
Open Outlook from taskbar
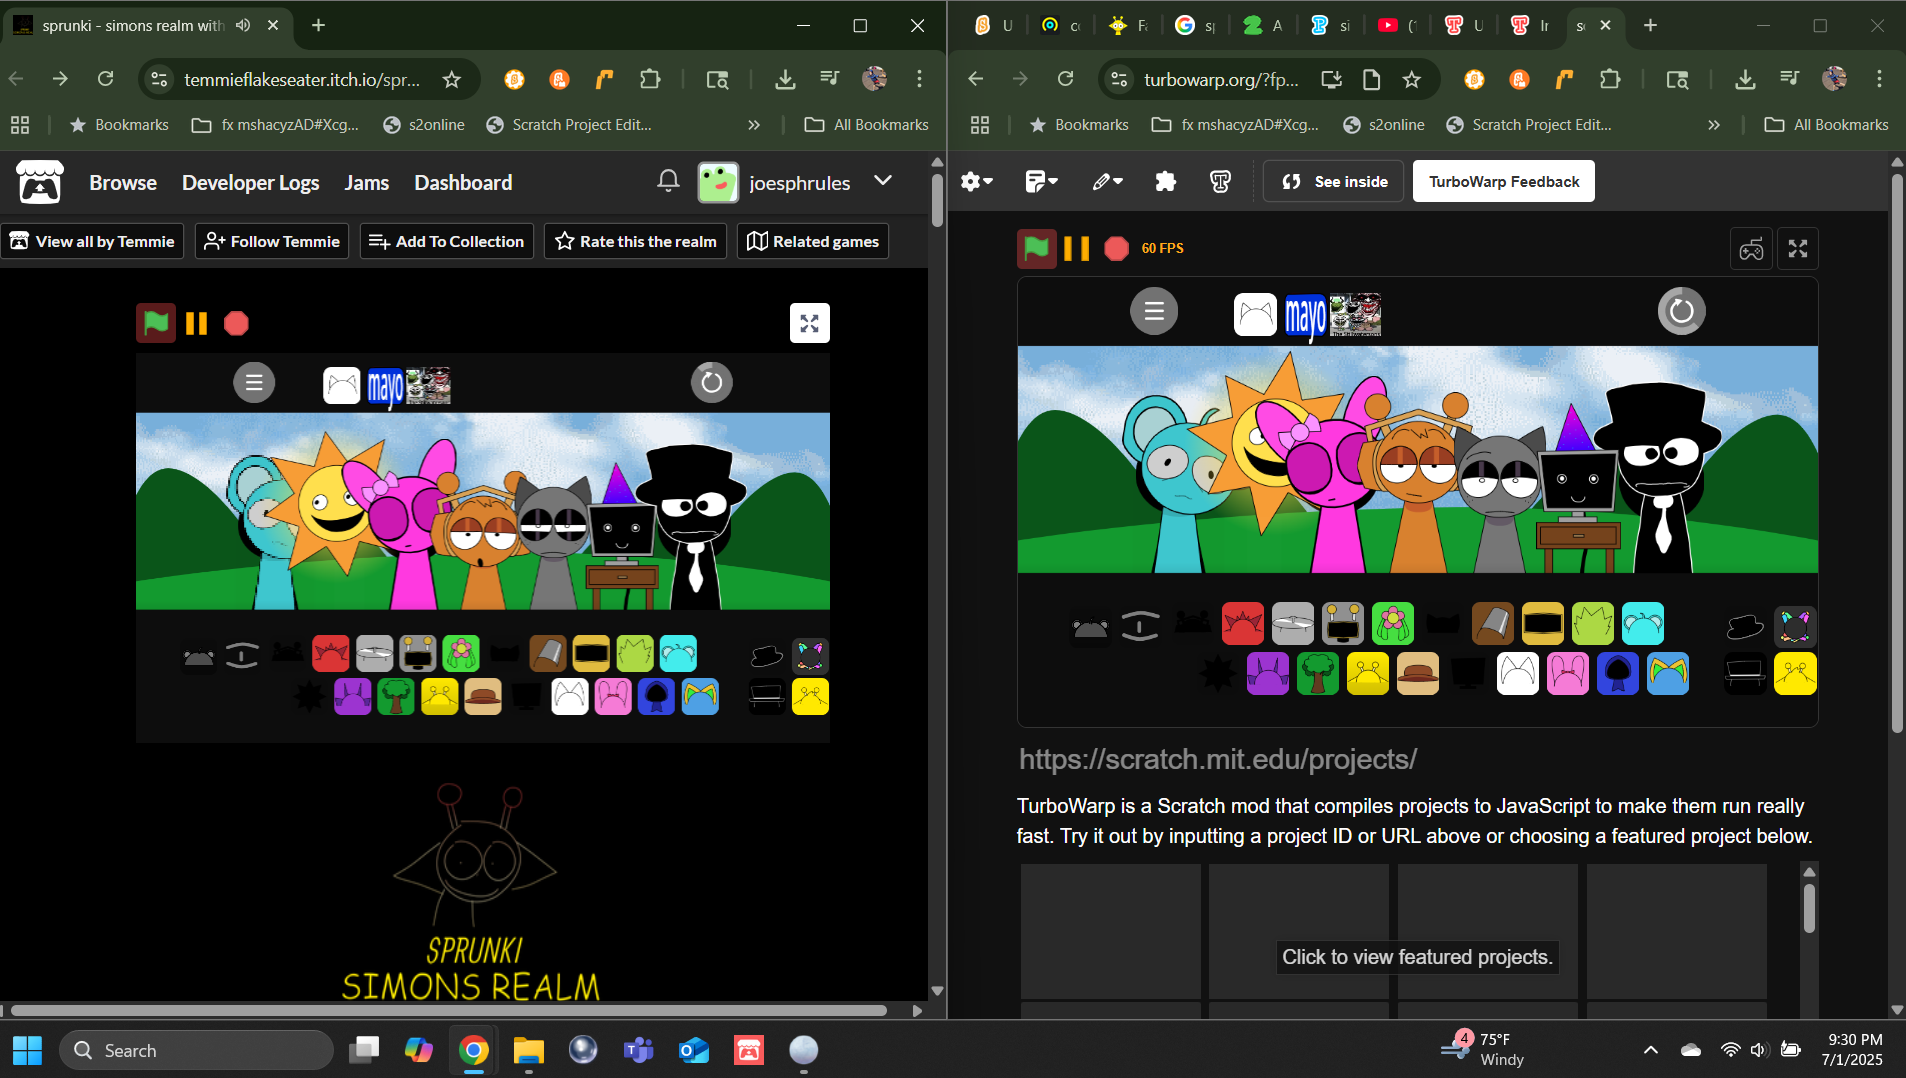point(693,1050)
